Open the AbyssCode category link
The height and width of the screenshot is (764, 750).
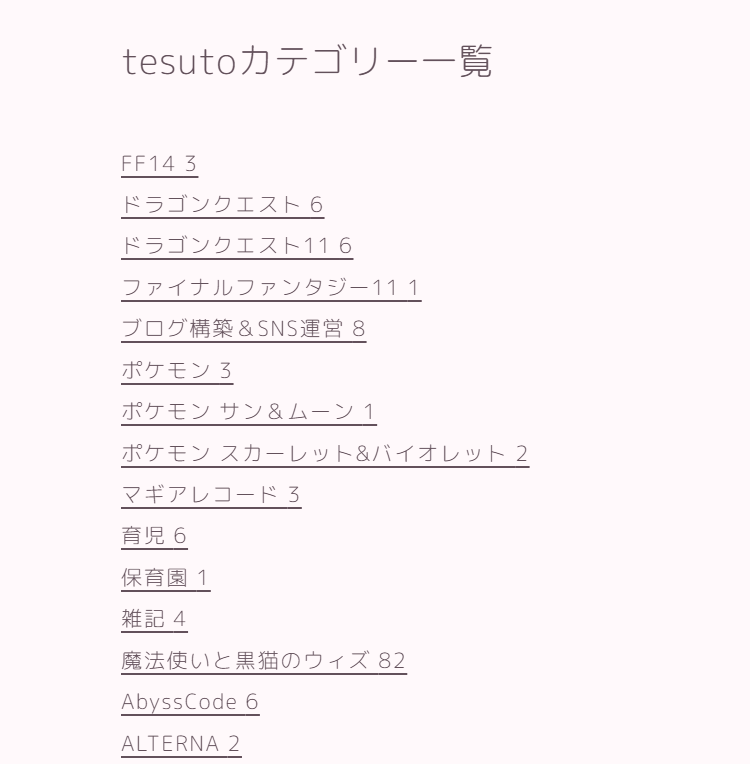190,702
